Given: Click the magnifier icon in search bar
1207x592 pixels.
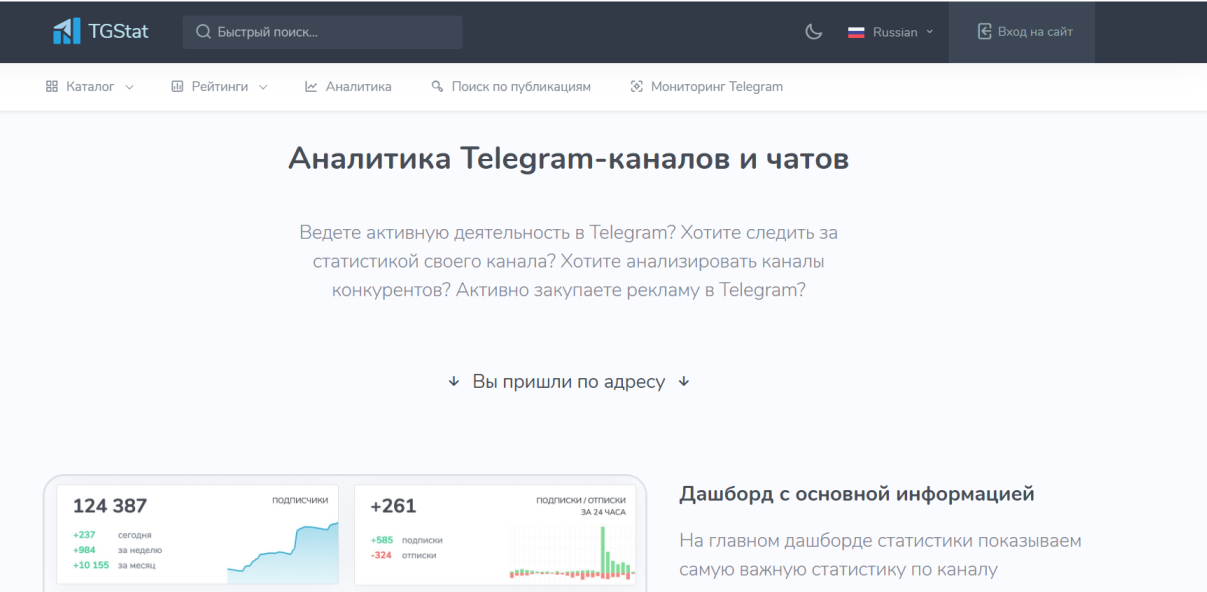Looking at the screenshot, I should [x=203, y=32].
